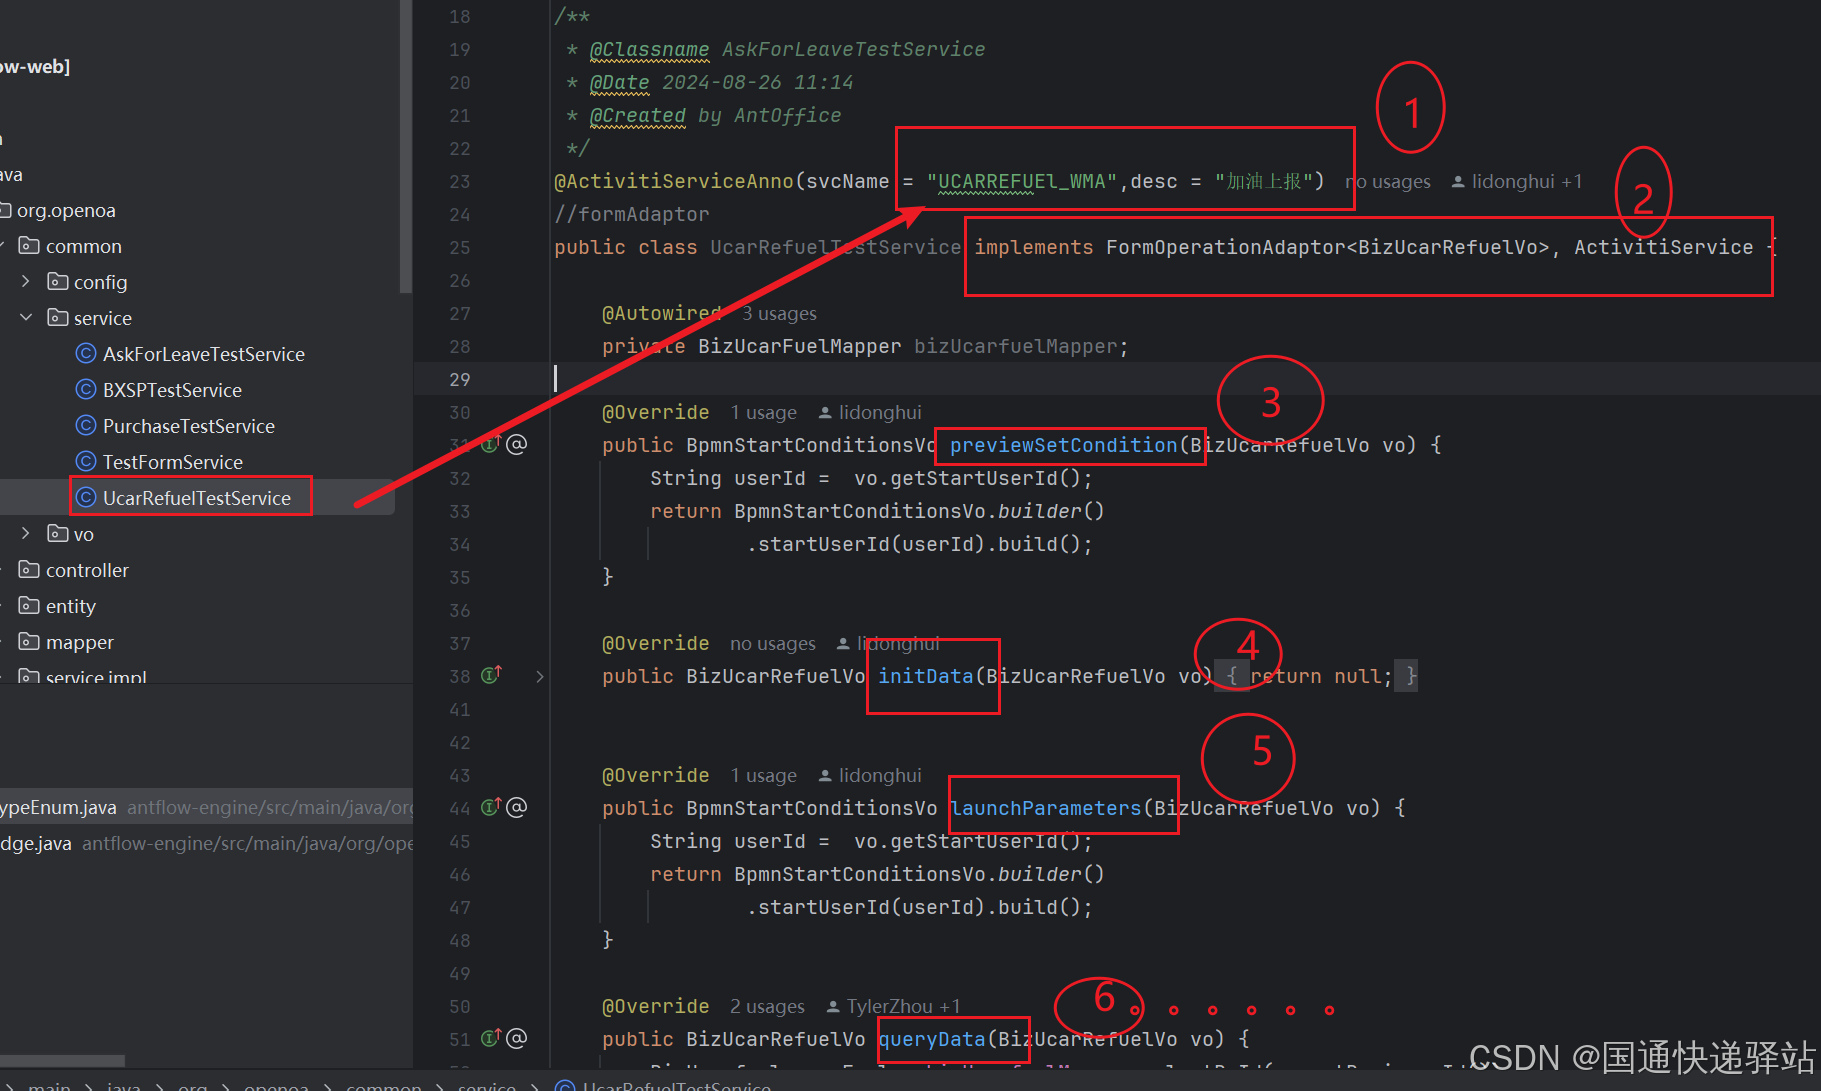This screenshot has height=1091, width=1821.
Task: Select the org.openoa package
Action: pos(66,210)
